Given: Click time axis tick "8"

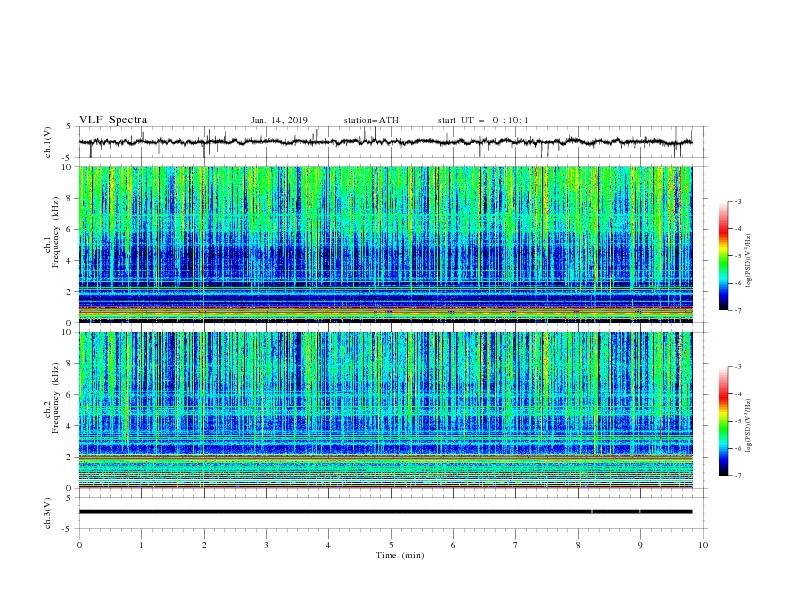Looking at the screenshot, I should click(x=578, y=545).
